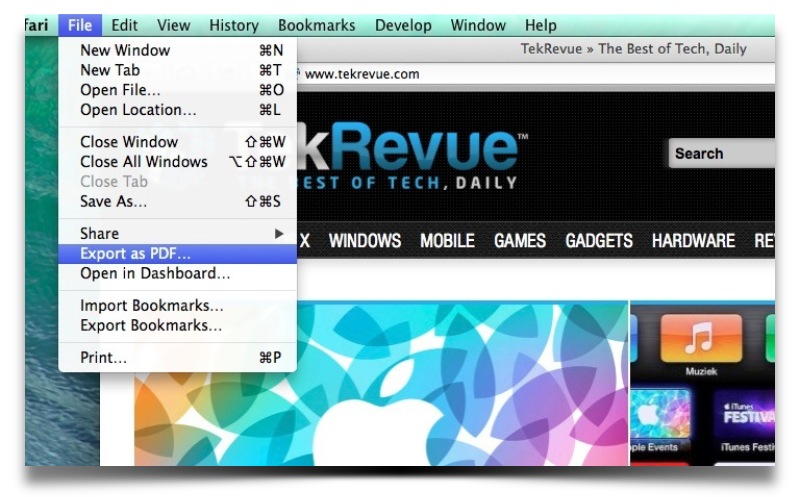Open the File menu in the menu bar
Screen dimensions: 799x497
(x=80, y=25)
